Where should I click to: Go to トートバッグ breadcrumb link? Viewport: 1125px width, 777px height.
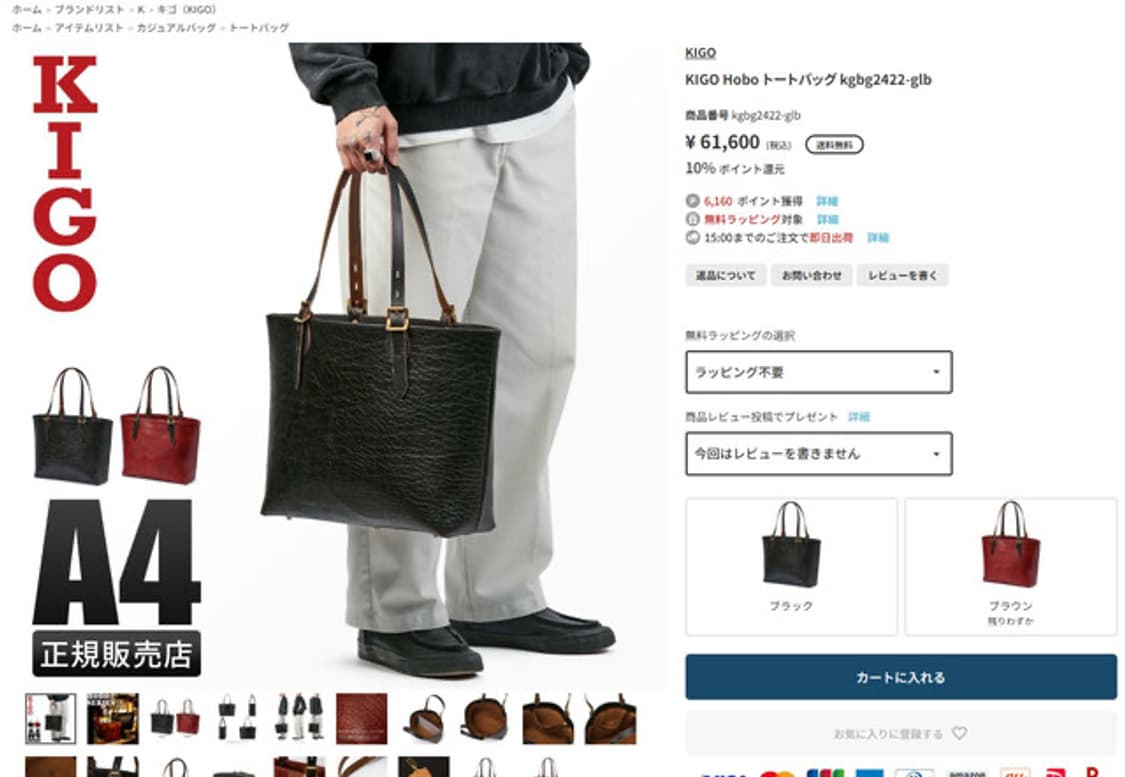click(259, 27)
